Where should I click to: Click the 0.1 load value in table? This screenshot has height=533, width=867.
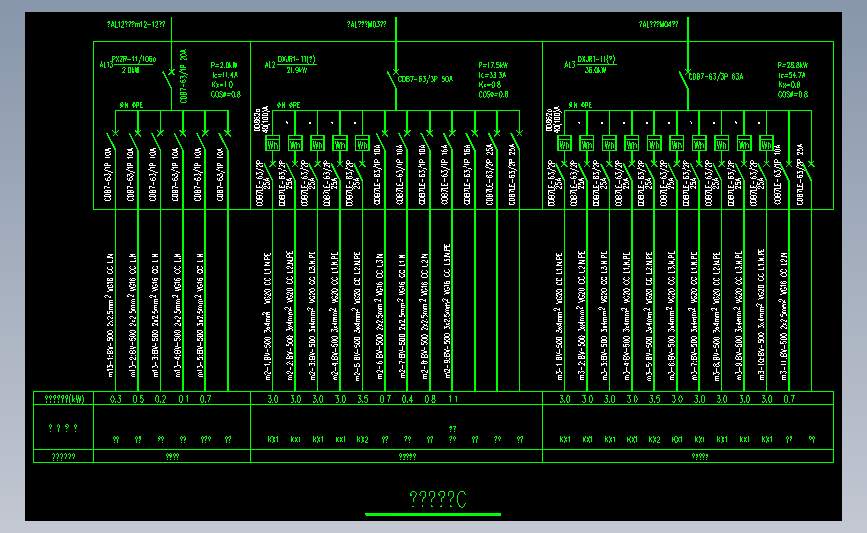[x=183, y=399]
